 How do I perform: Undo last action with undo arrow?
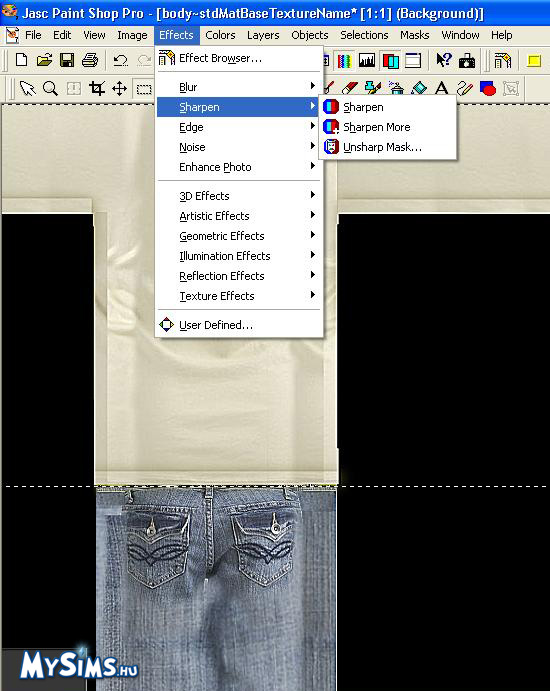pyautogui.click(x=120, y=60)
